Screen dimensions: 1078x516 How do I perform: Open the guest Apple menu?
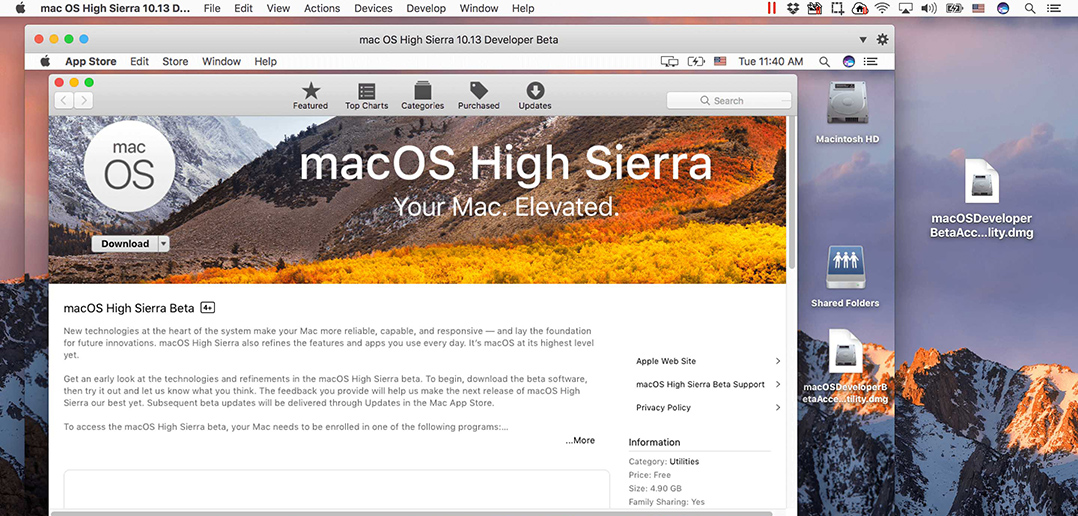click(x=45, y=61)
